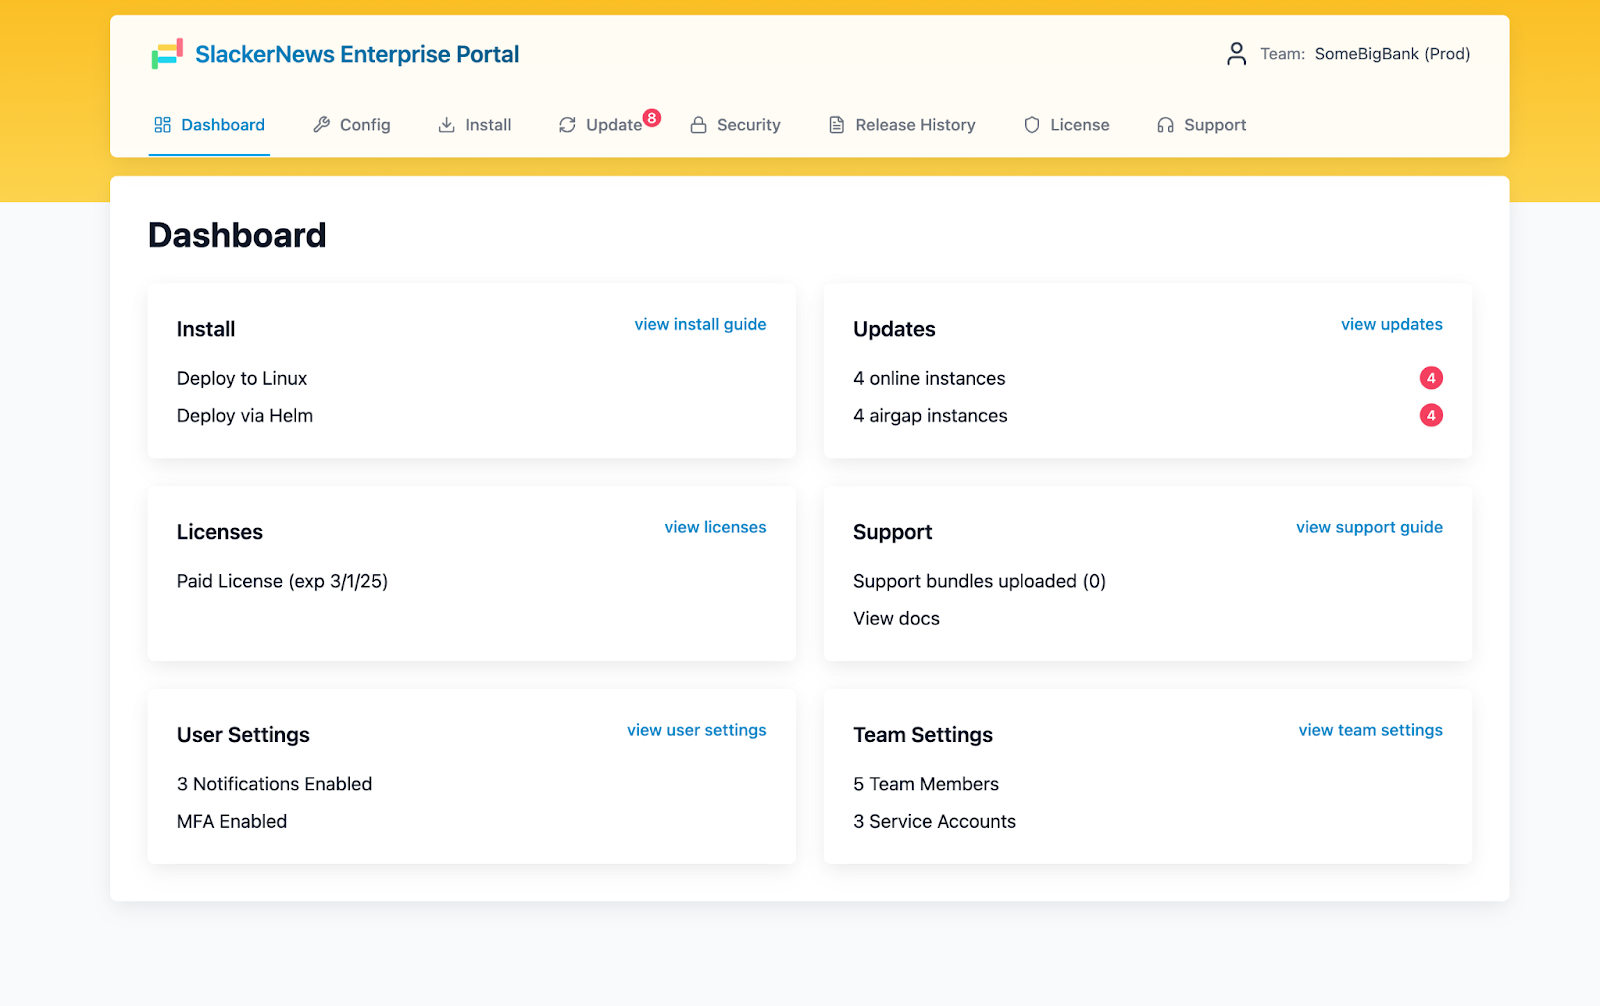Screen dimensions: 1600x1006
Task: Click the Config wrench icon
Action: 321,125
